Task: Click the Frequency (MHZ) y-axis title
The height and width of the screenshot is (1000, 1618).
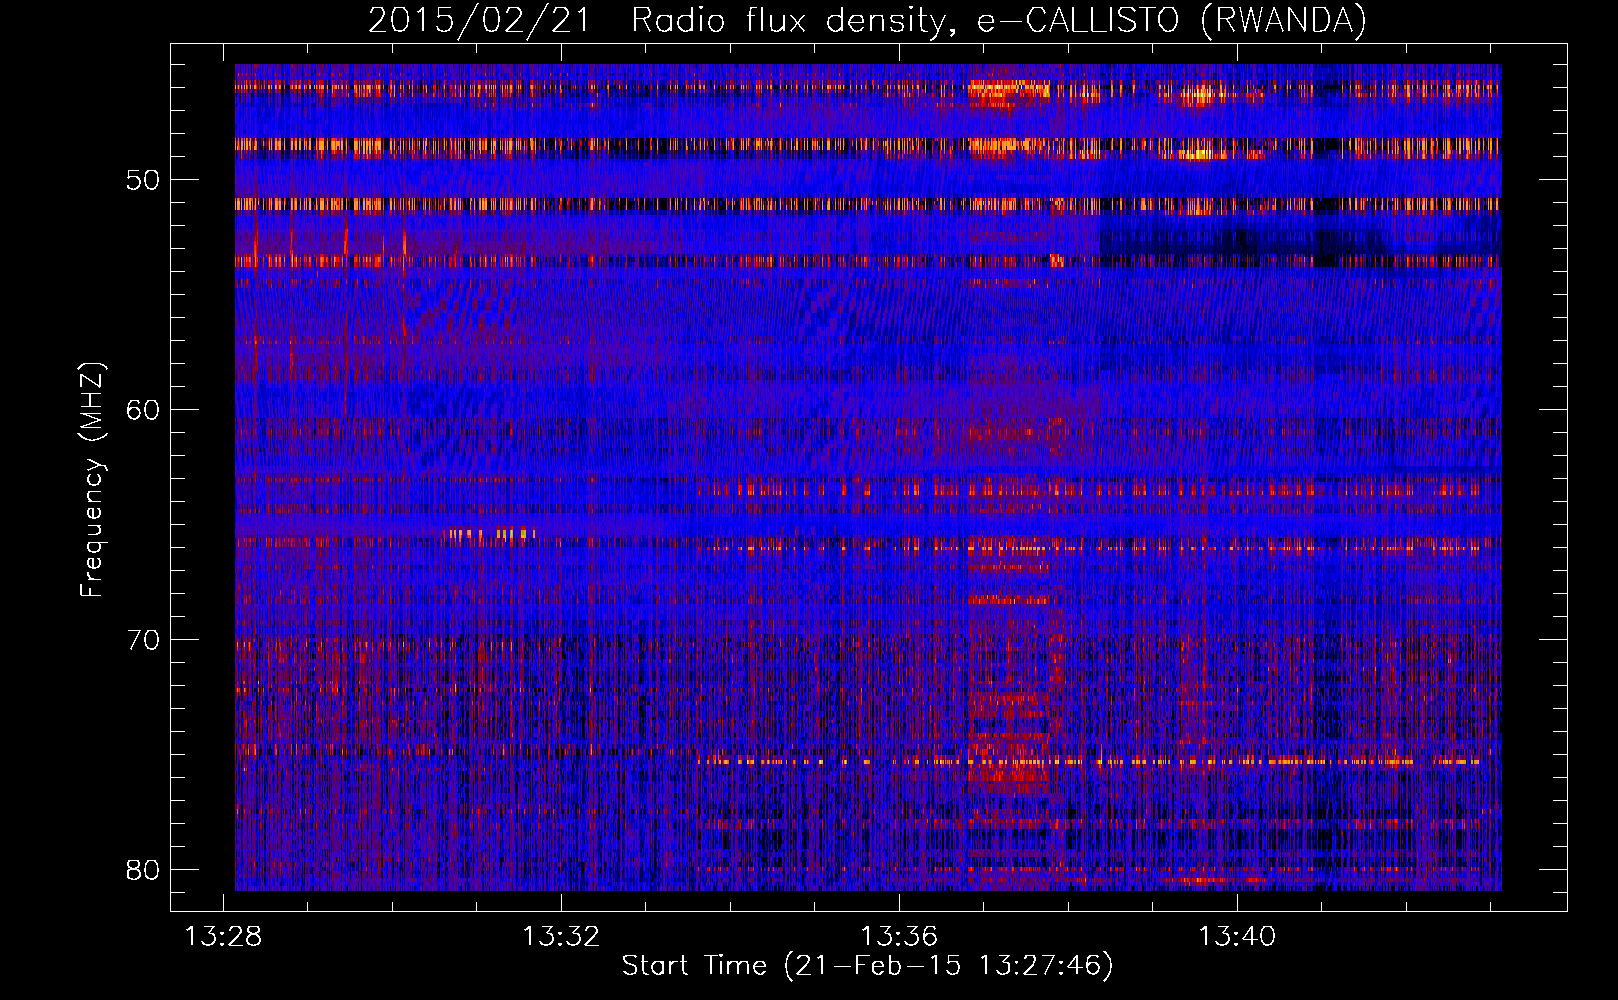Action: [92, 480]
